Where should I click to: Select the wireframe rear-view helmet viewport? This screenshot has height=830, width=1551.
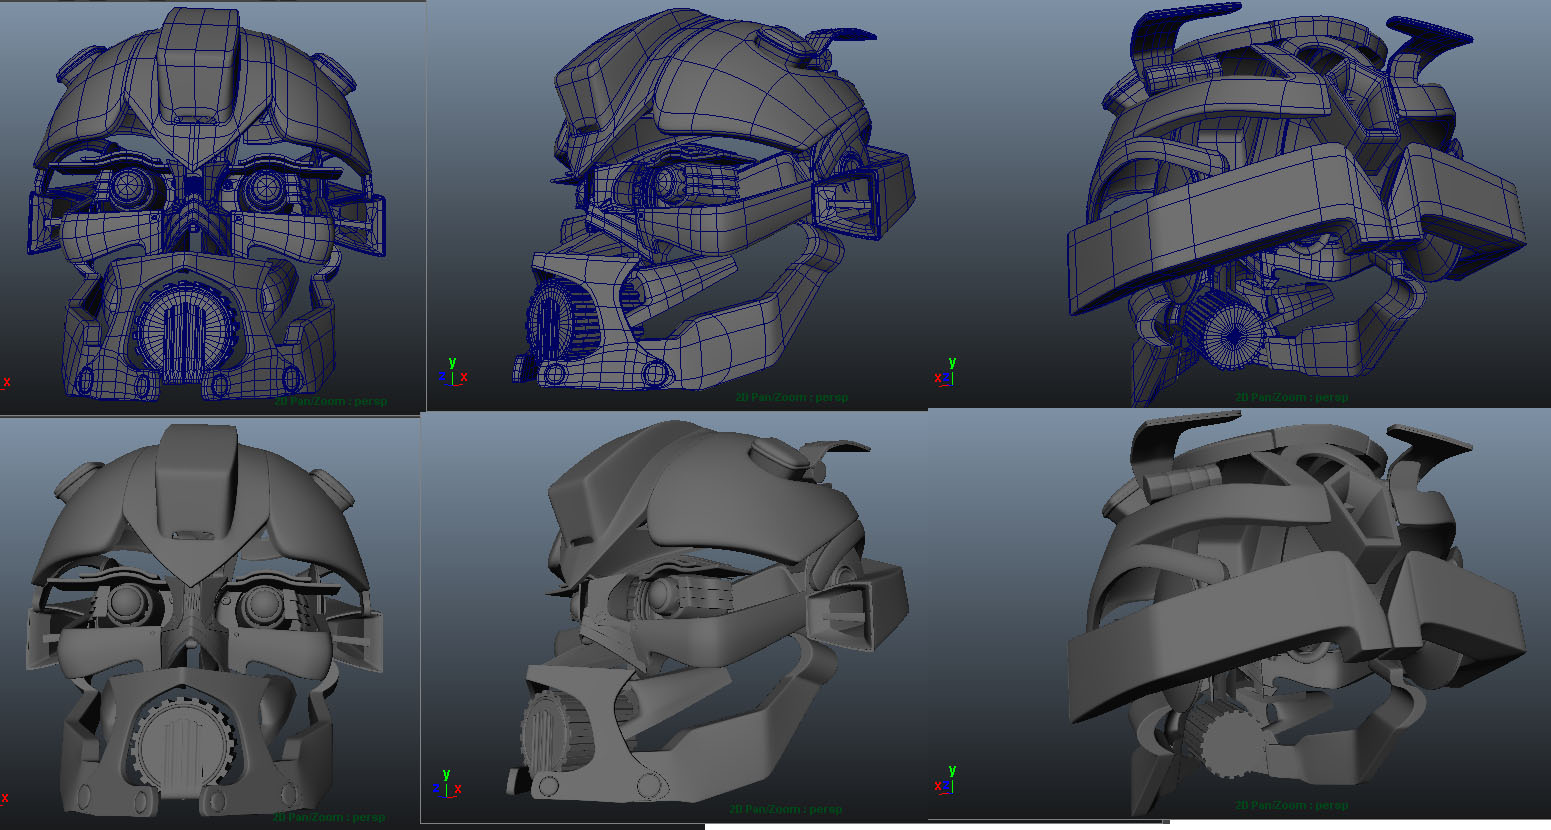(x=1240, y=203)
